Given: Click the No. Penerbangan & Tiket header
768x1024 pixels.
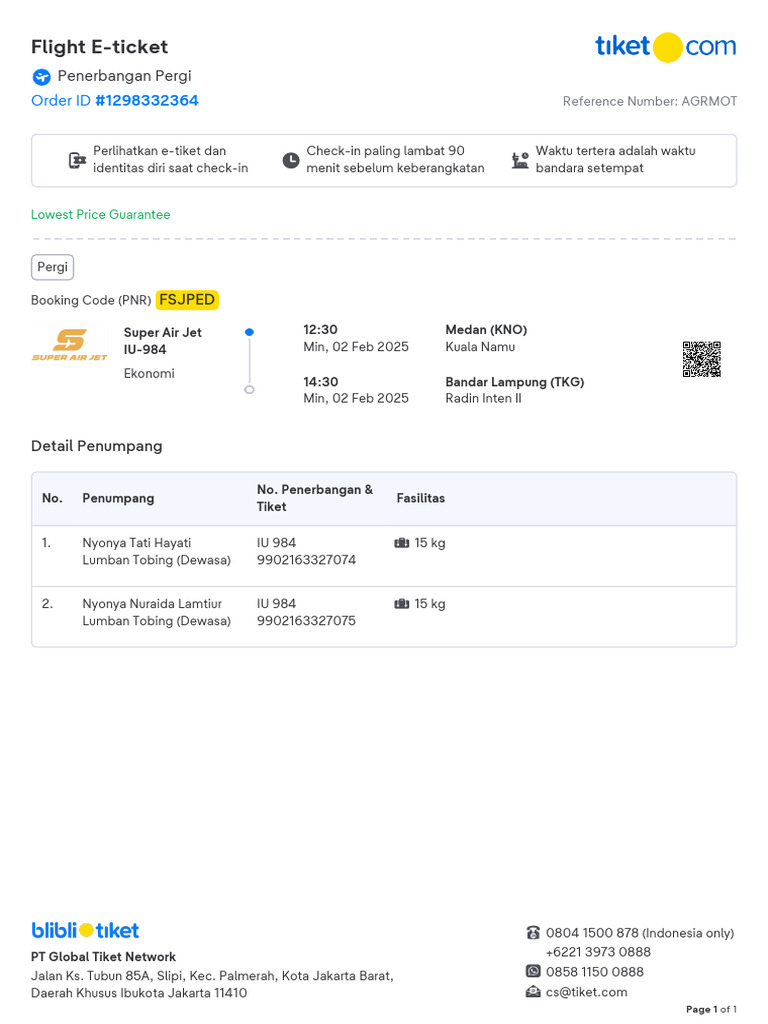Looking at the screenshot, I should click(315, 498).
